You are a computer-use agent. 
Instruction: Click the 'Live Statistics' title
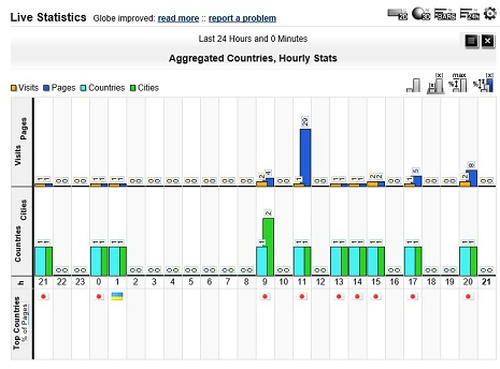click(48, 17)
